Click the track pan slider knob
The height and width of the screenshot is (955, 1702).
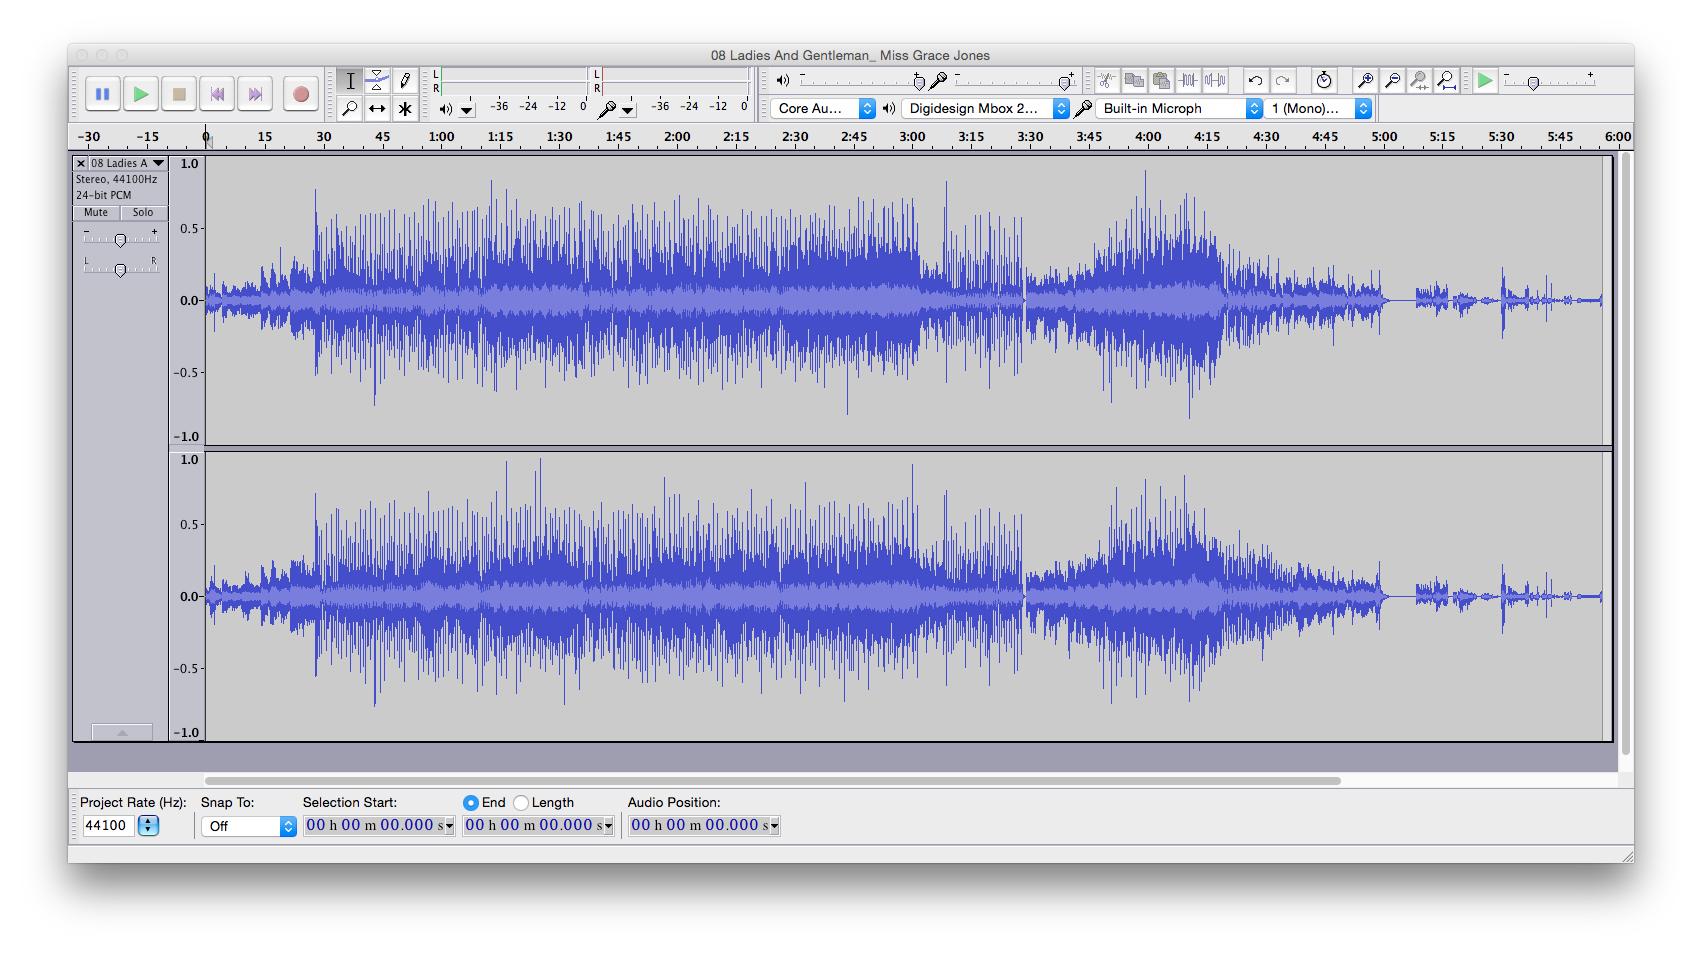(x=120, y=270)
